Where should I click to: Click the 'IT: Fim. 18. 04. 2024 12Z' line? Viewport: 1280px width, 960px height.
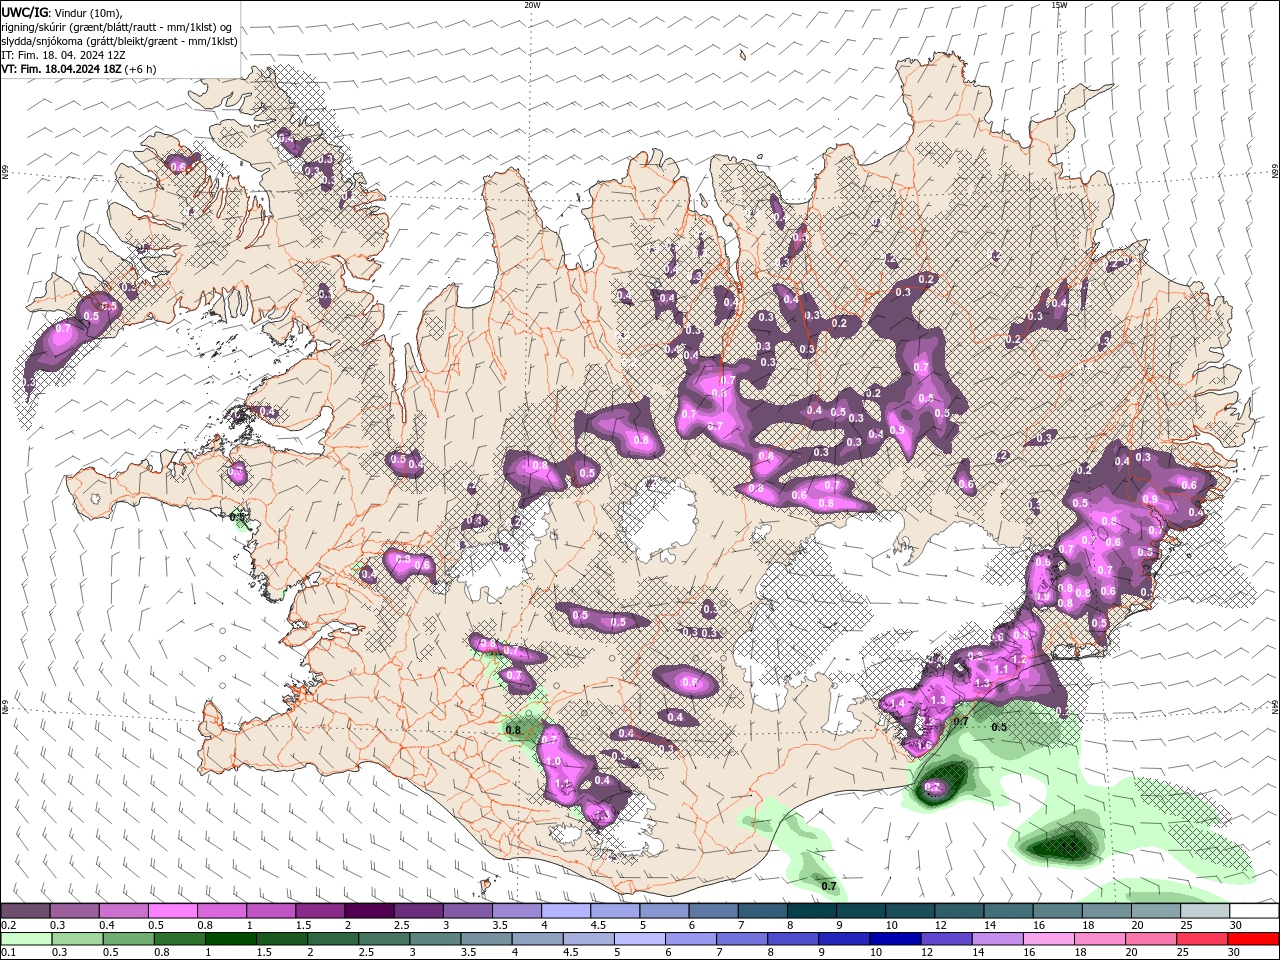tap(64, 55)
